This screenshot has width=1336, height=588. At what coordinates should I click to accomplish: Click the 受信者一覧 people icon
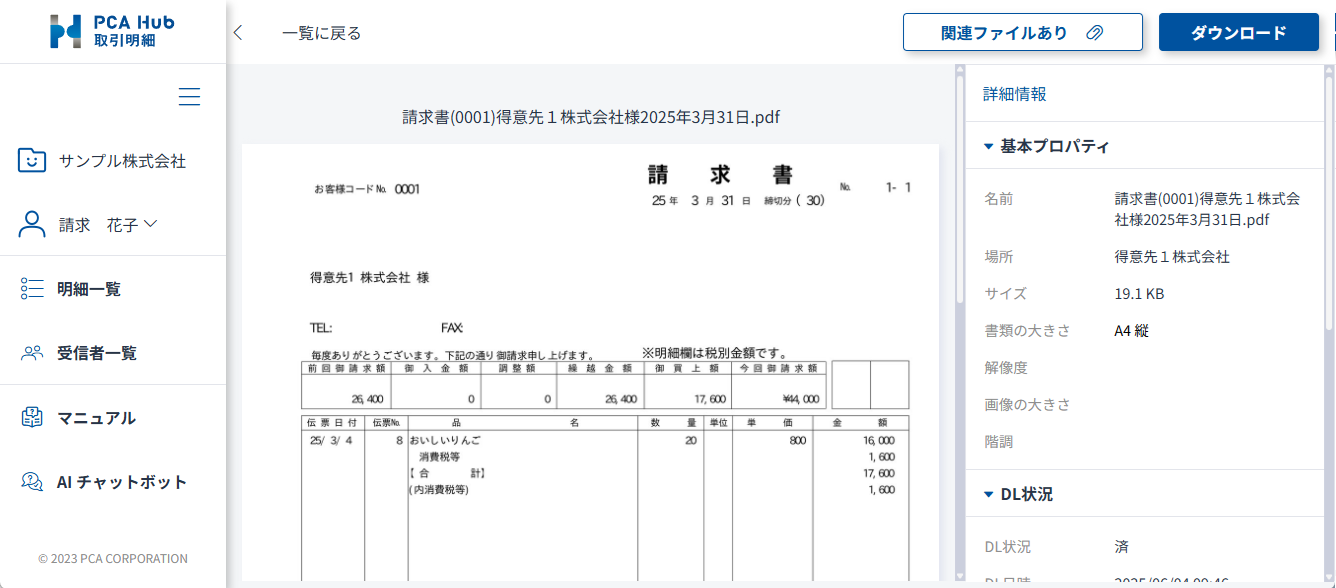point(32,353)
